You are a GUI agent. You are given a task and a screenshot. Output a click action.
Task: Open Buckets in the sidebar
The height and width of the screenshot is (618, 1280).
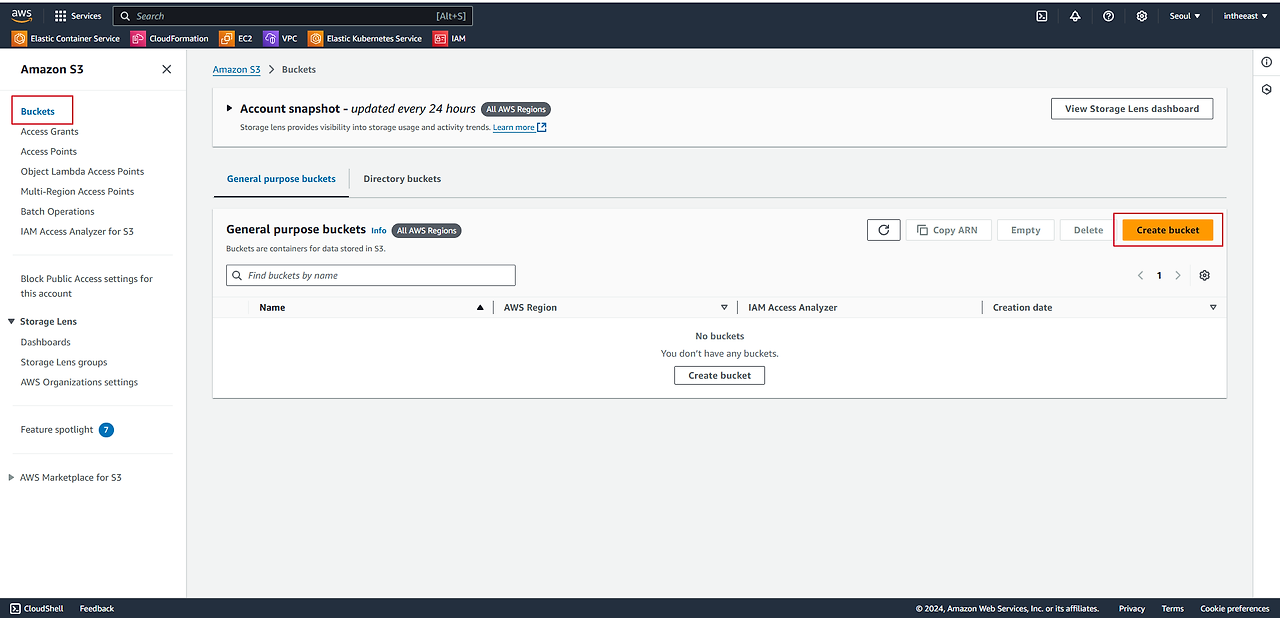click(x=38, y=111)
